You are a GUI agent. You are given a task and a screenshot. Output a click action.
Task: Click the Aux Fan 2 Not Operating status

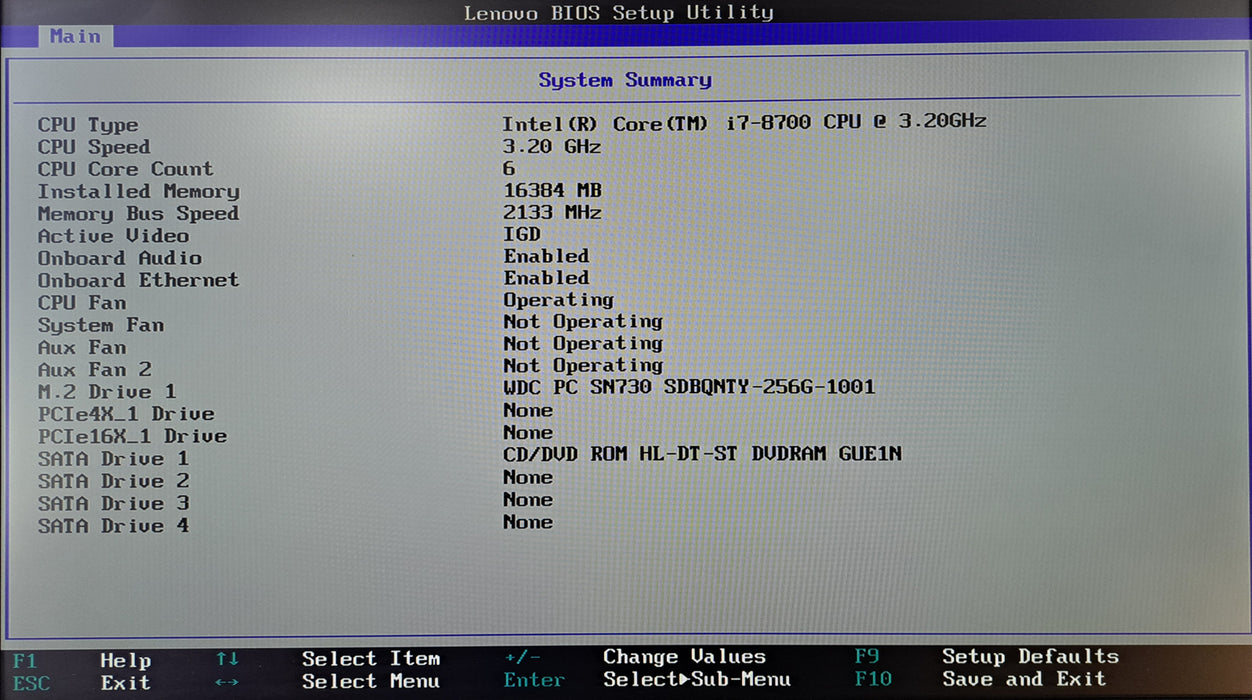583,366
